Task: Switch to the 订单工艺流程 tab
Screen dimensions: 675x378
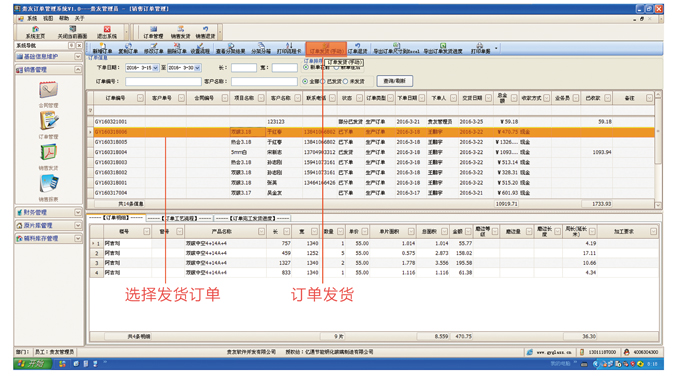Action: point(180,218)
